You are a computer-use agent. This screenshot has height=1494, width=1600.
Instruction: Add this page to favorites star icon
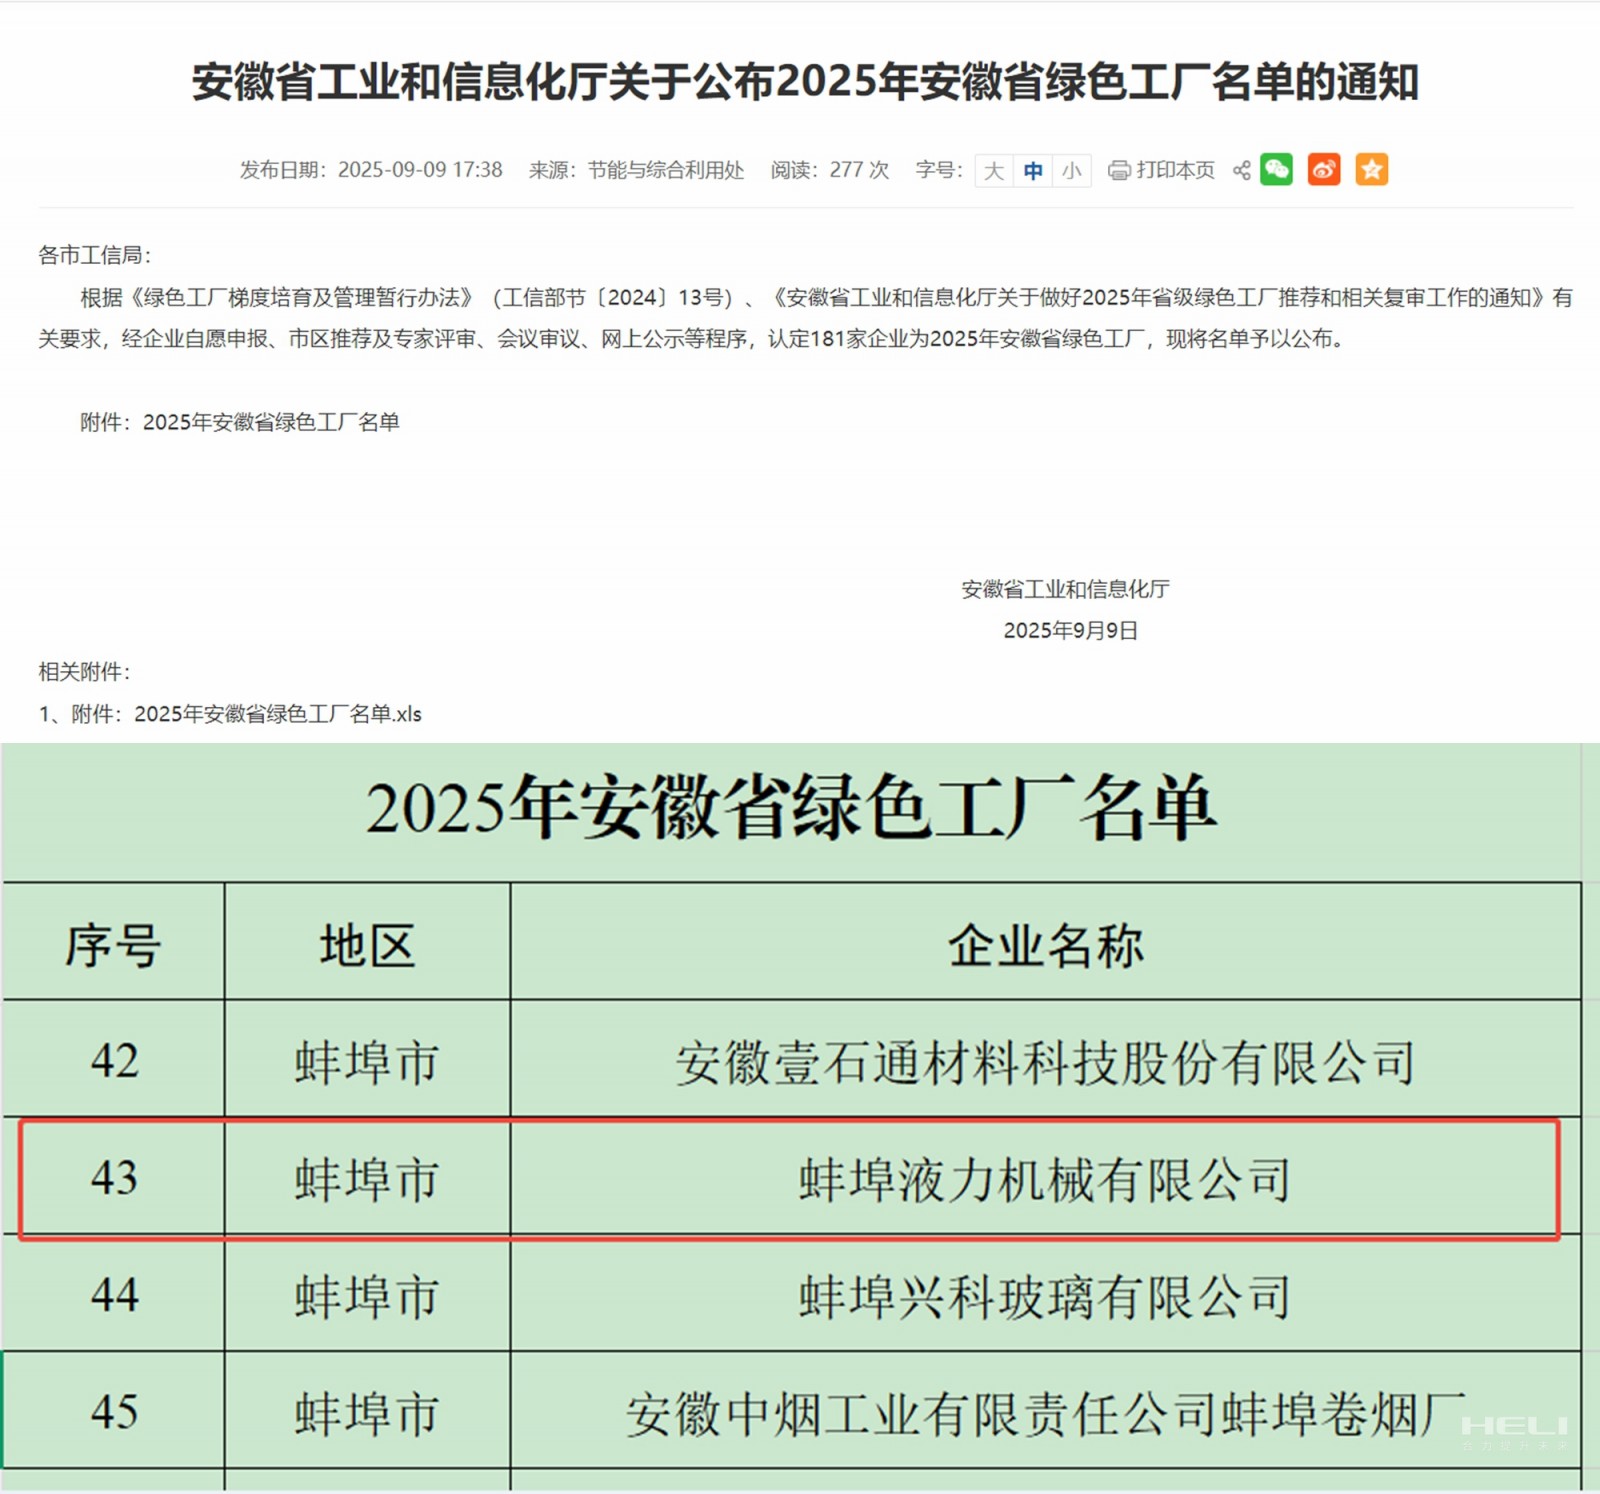[1372, 170]
